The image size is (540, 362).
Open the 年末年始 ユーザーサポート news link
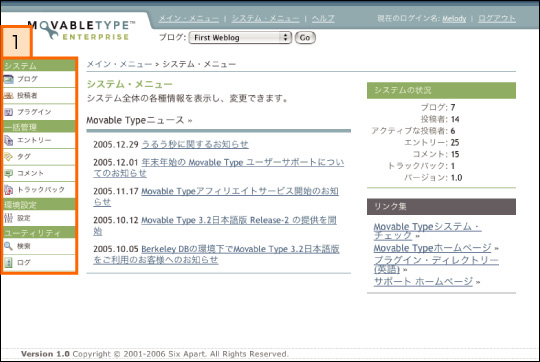click(219, 167)
